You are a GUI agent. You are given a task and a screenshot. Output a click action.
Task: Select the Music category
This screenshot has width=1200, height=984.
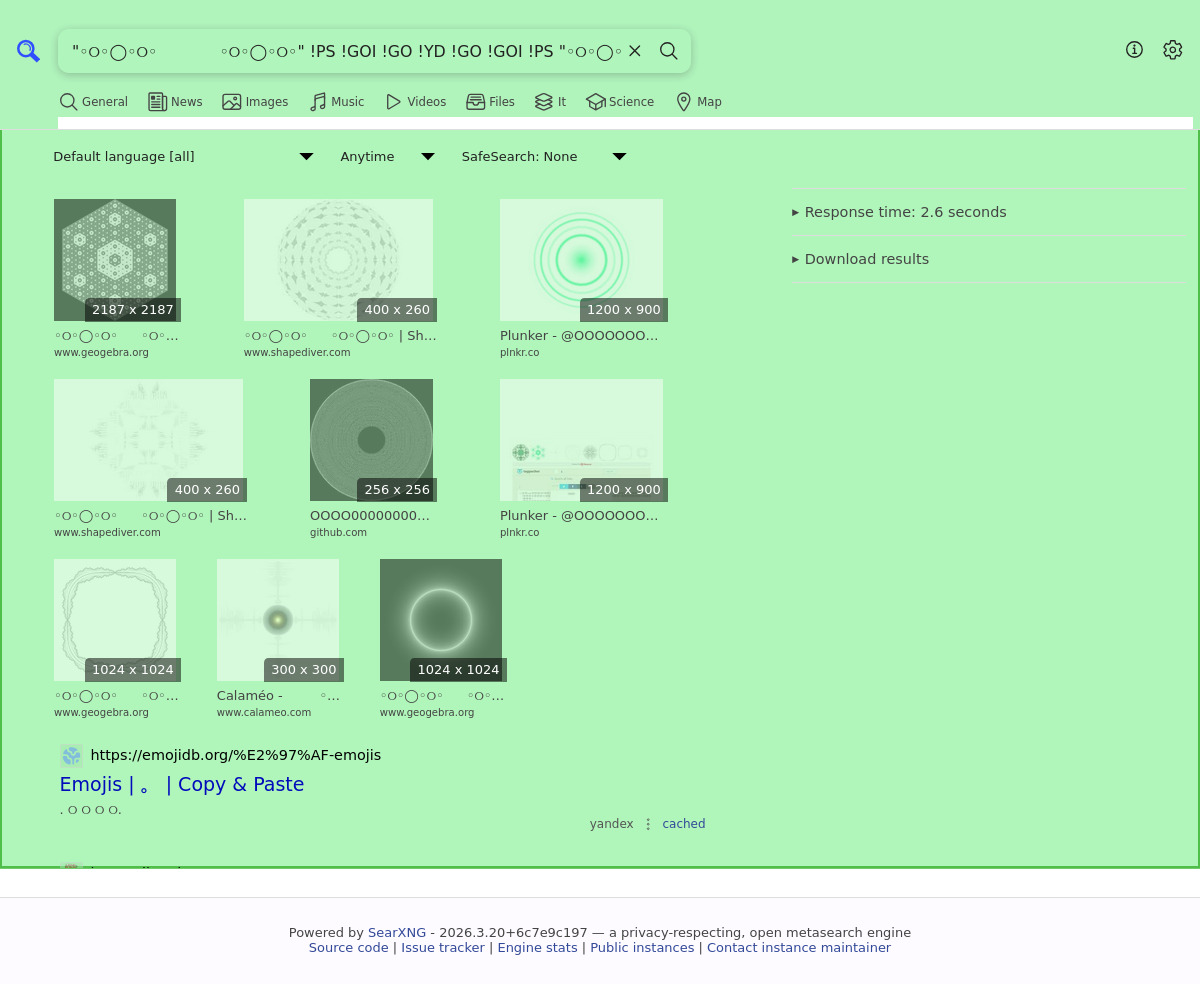[337, 102]
